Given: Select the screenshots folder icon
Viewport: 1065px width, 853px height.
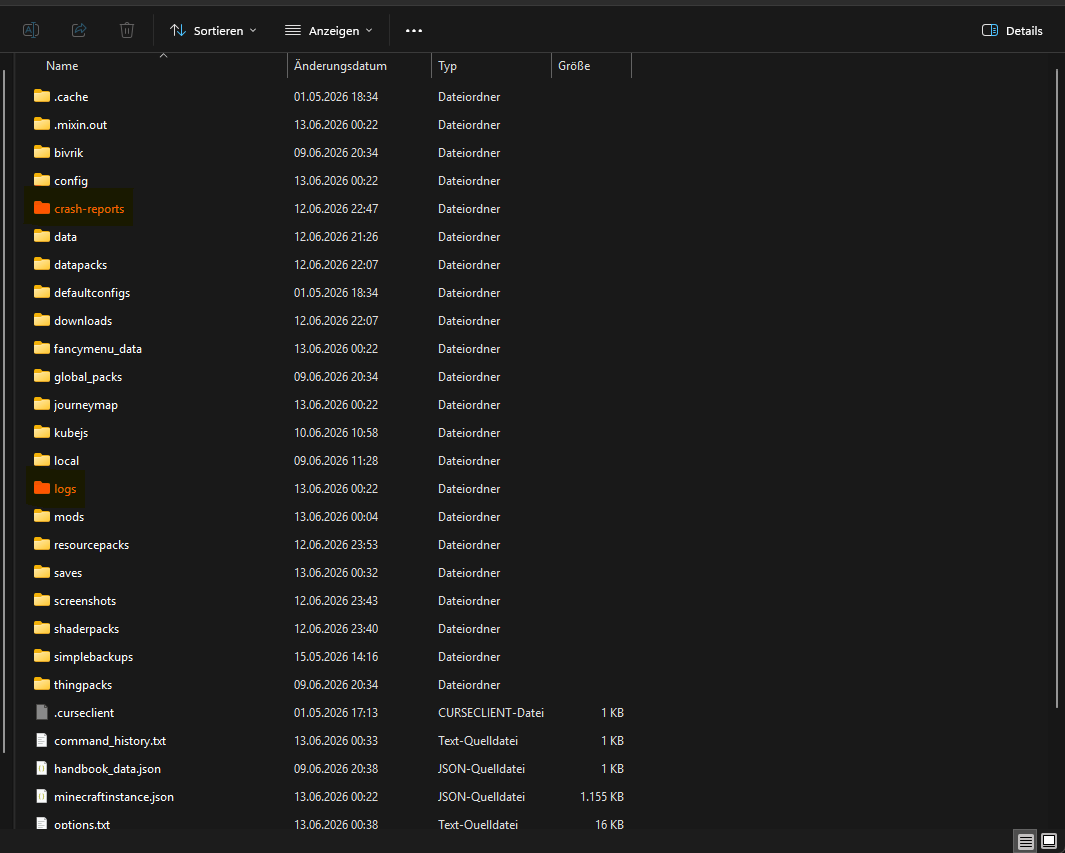Looking at the screenshot, I should coord(42,600).
